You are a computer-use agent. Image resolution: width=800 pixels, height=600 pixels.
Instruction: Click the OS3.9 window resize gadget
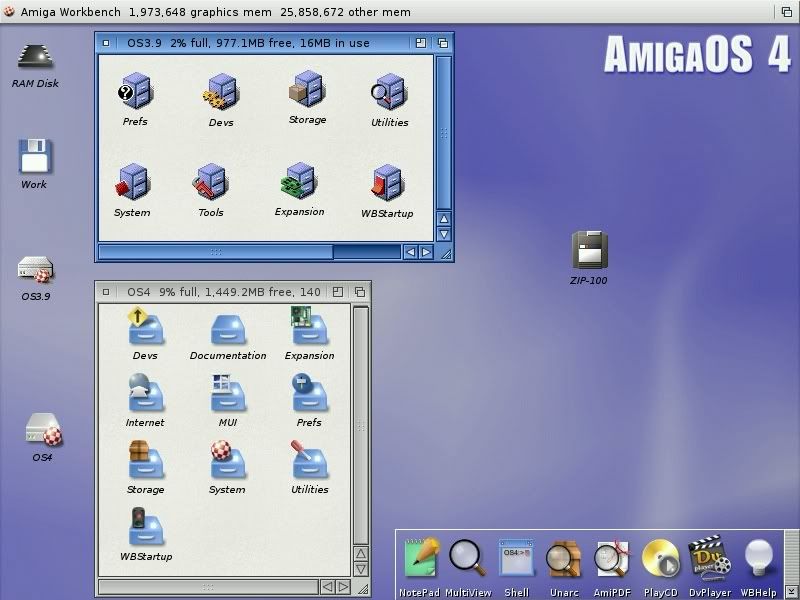(445, 253)
